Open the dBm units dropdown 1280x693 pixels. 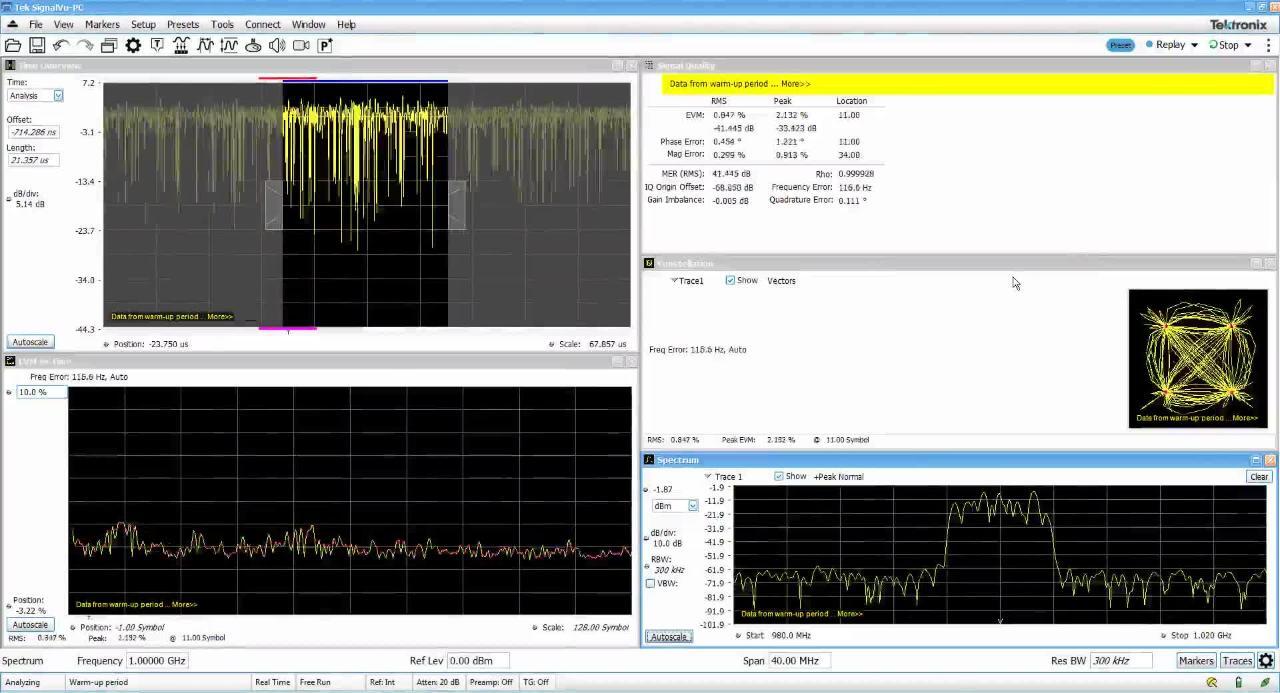692,506
